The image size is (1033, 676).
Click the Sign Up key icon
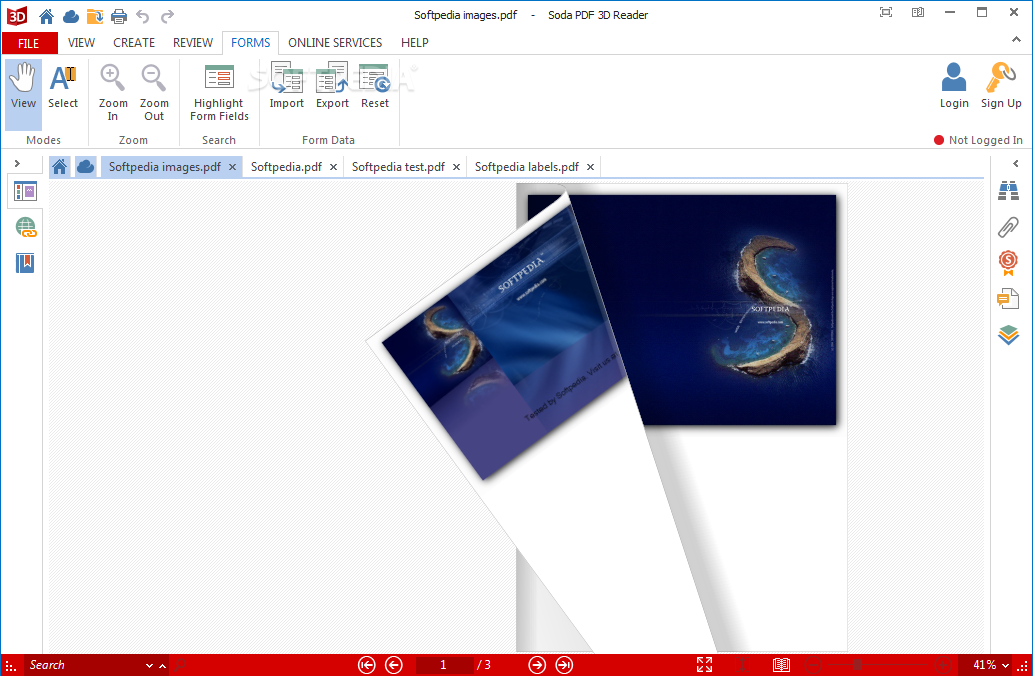coord(1001,86)
